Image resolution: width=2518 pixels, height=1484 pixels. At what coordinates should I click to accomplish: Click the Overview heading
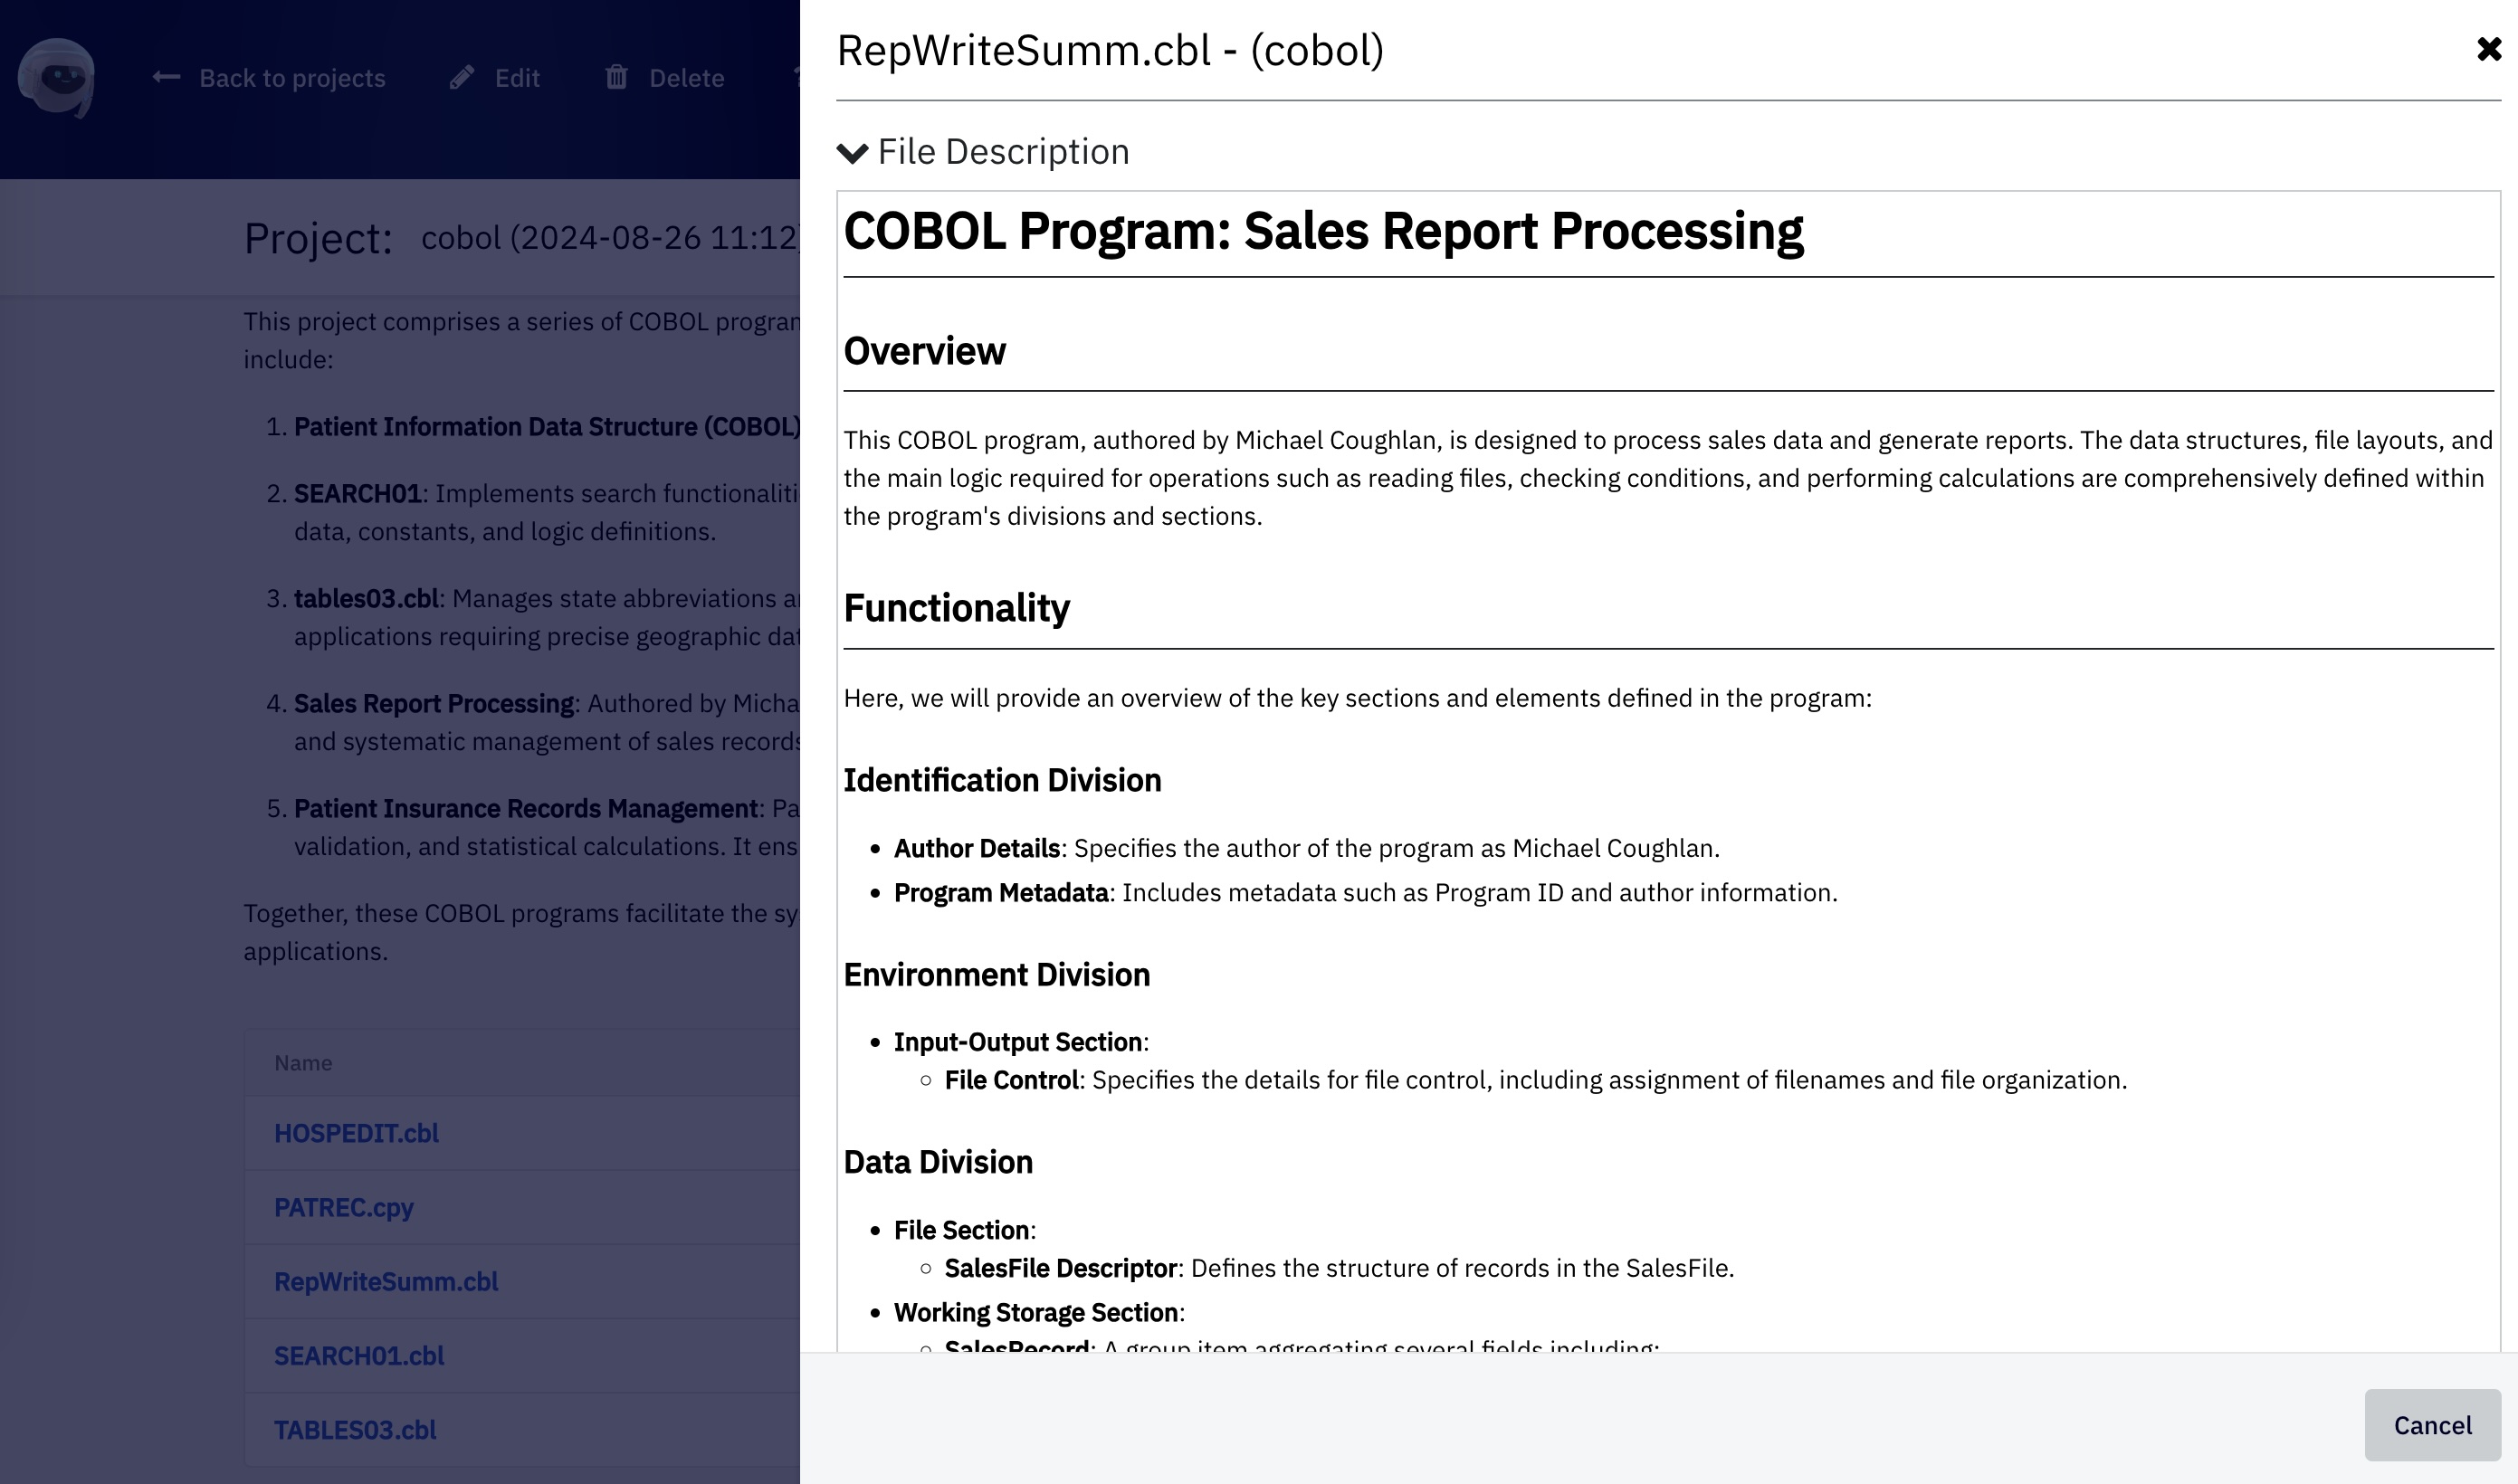[924, 351]
